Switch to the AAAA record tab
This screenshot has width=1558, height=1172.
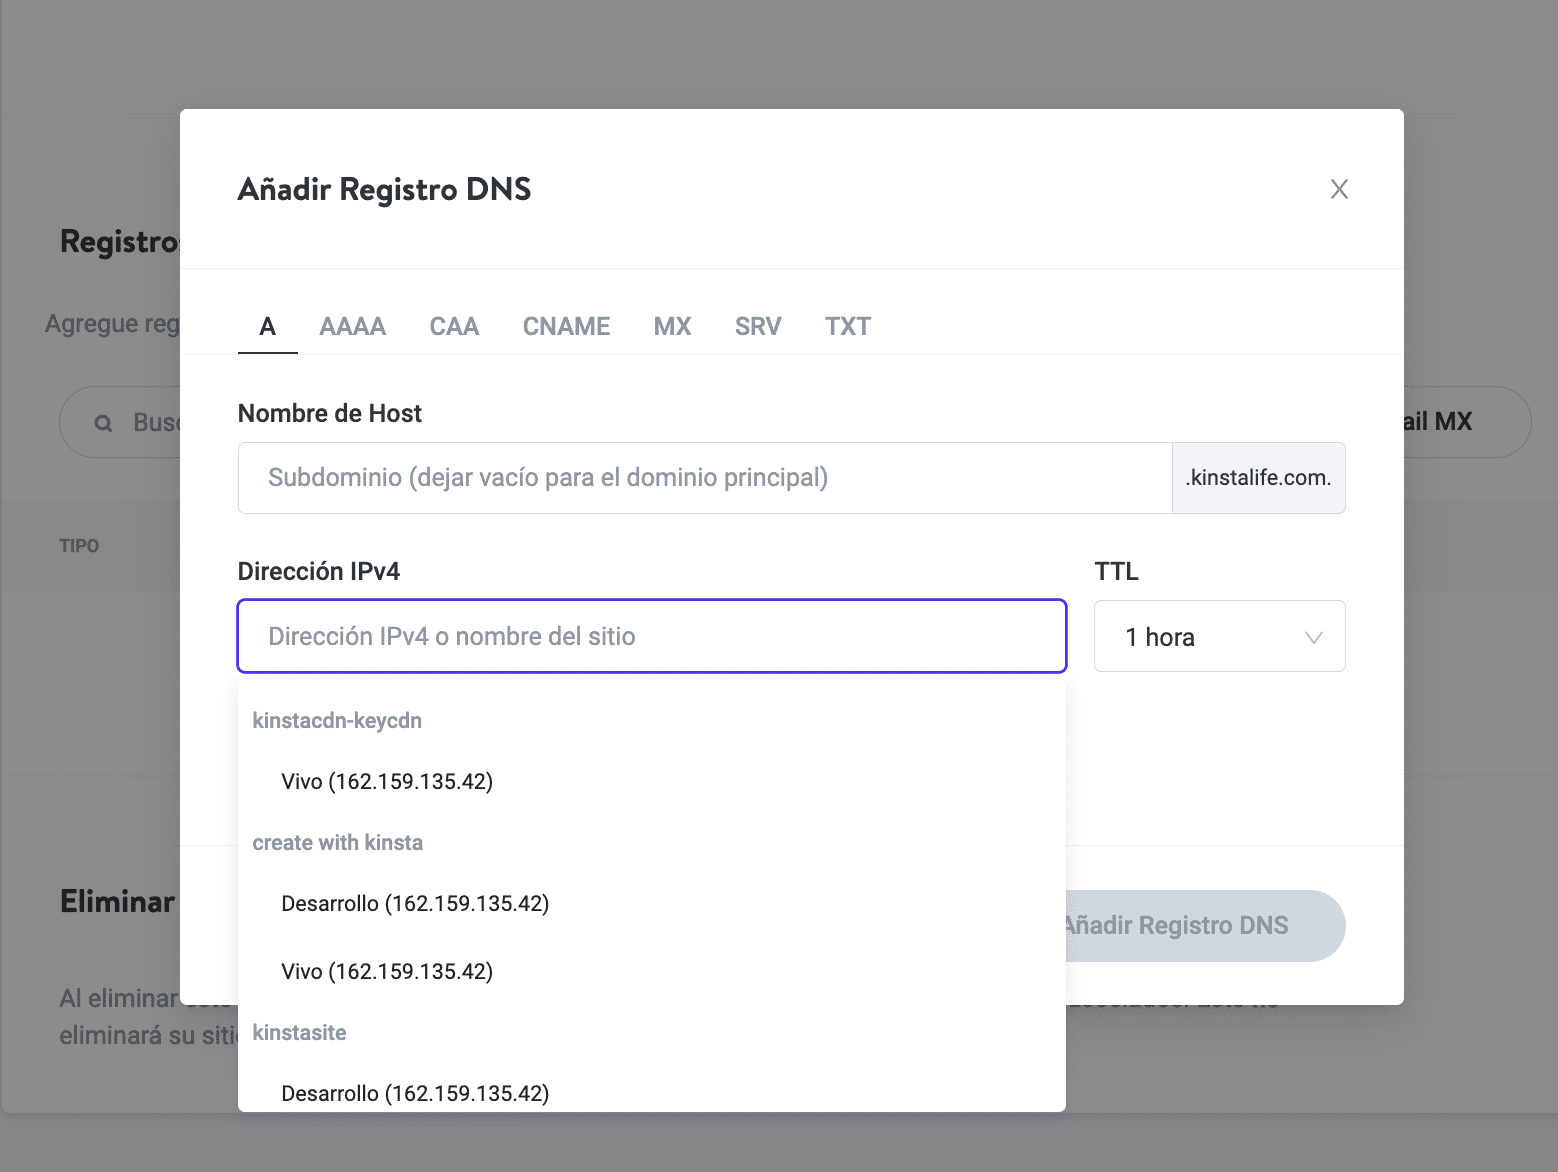coord(352,326)
